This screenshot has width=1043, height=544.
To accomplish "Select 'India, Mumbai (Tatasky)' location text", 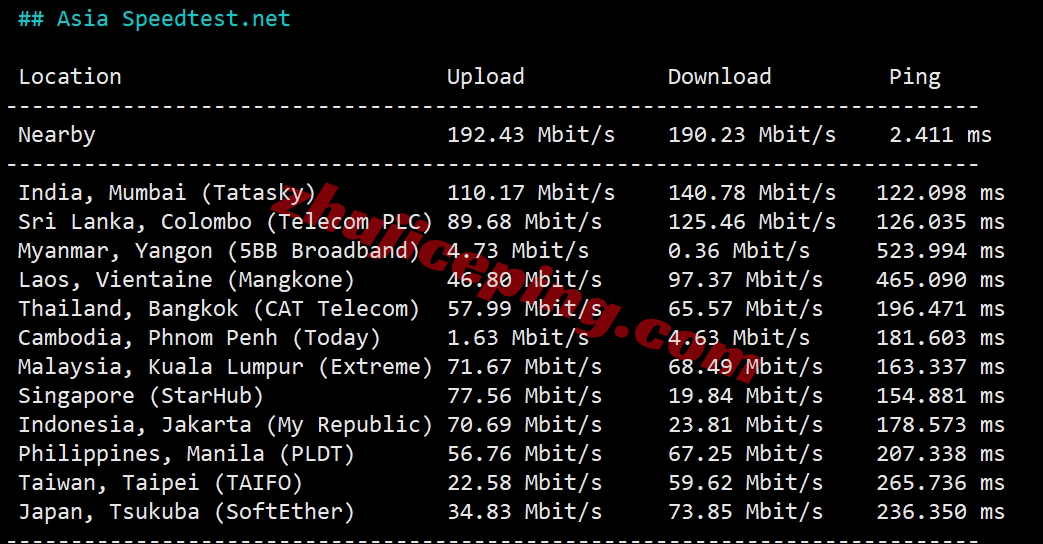I will click(x=167, y=193).
